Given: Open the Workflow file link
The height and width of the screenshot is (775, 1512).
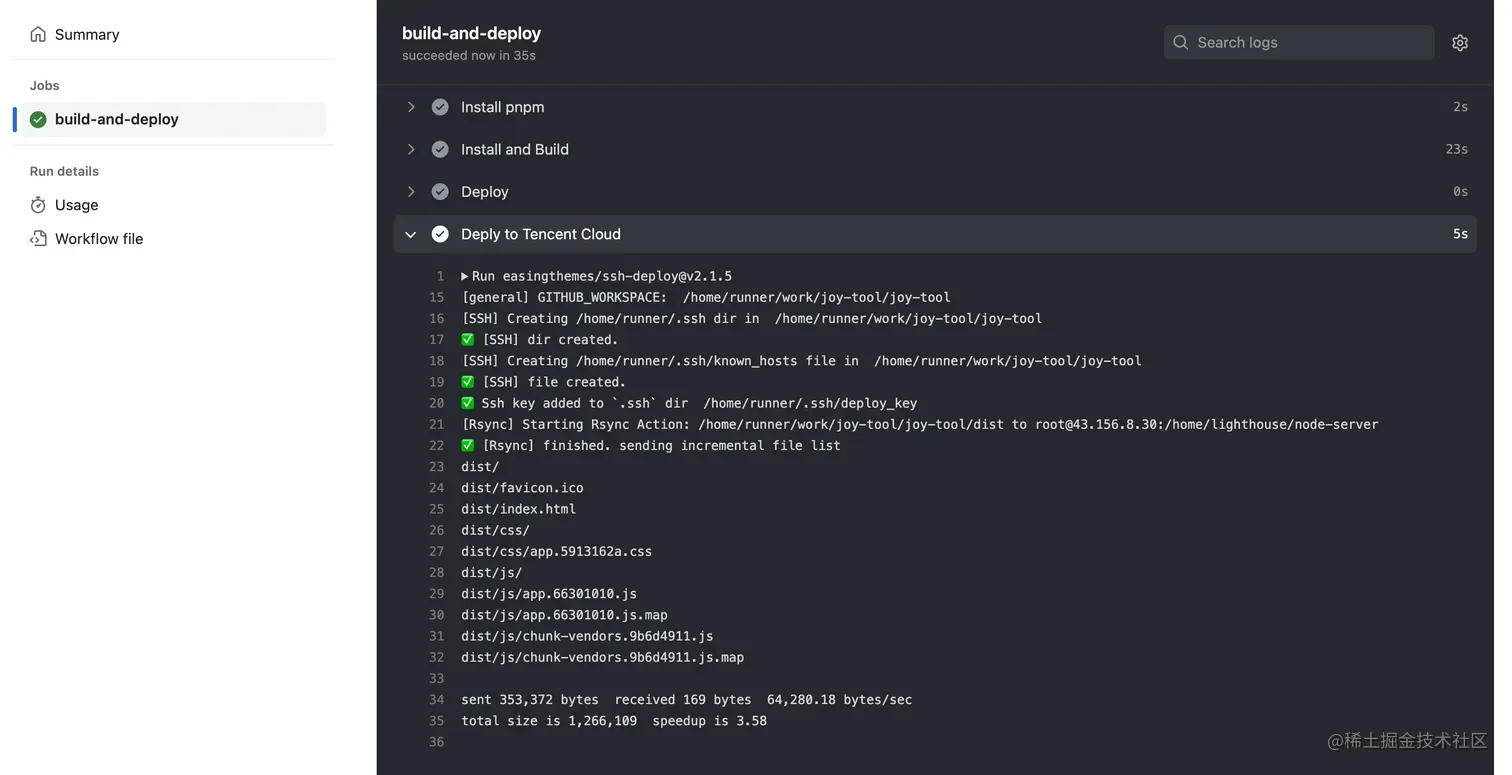Looking at the screenshot, I should [x=99, y=239].
